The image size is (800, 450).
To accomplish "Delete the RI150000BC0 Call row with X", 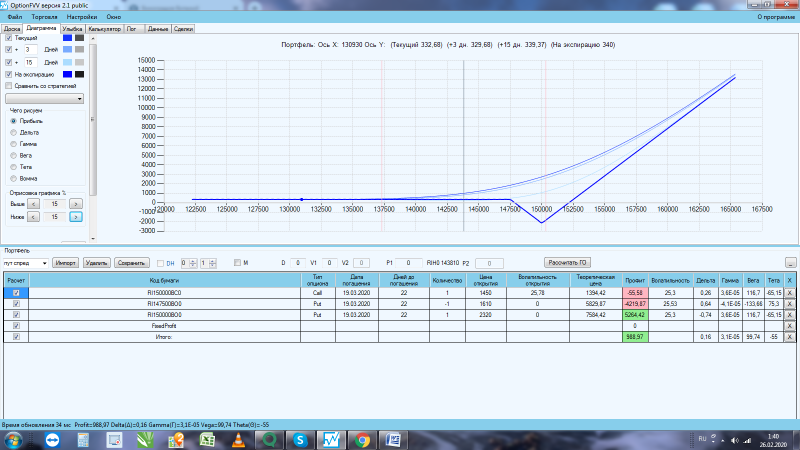I will [x=789, y=293].
